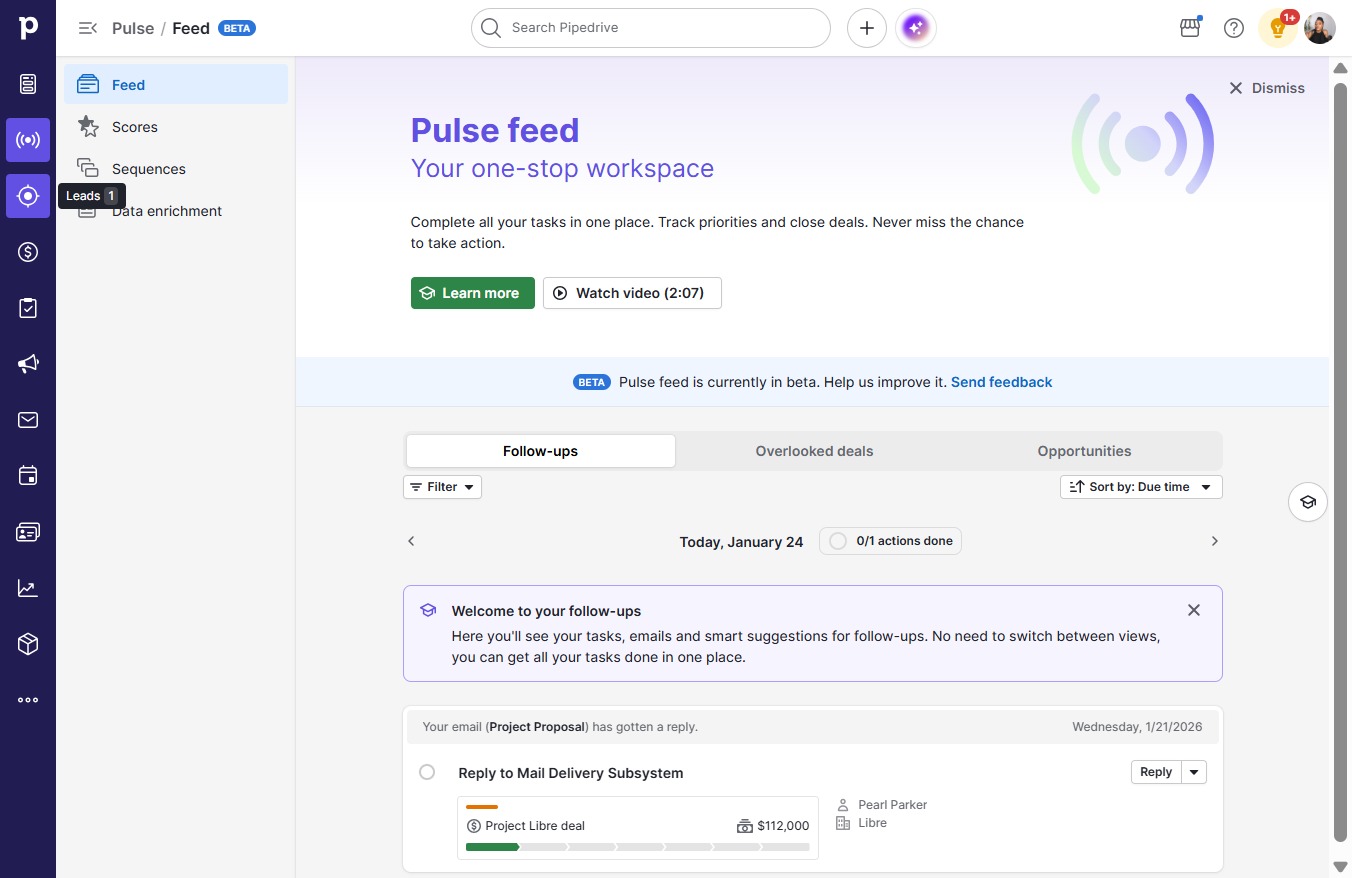Open the lightbulb tips notifications icon

click(1278, 28)
